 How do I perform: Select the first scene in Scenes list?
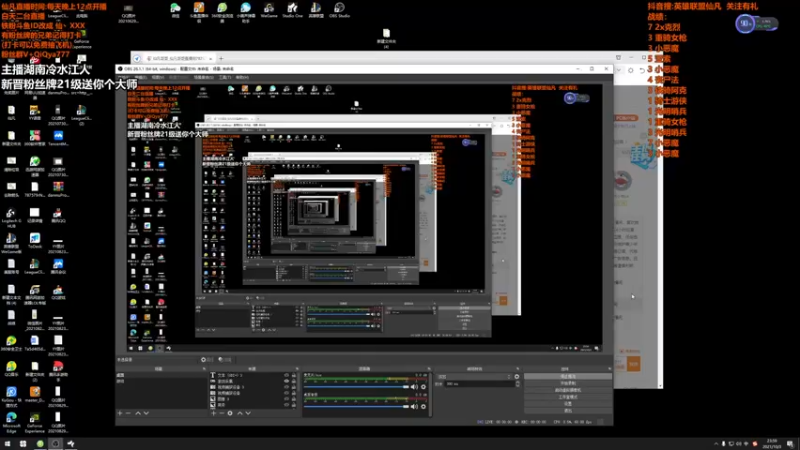(161, 375)
